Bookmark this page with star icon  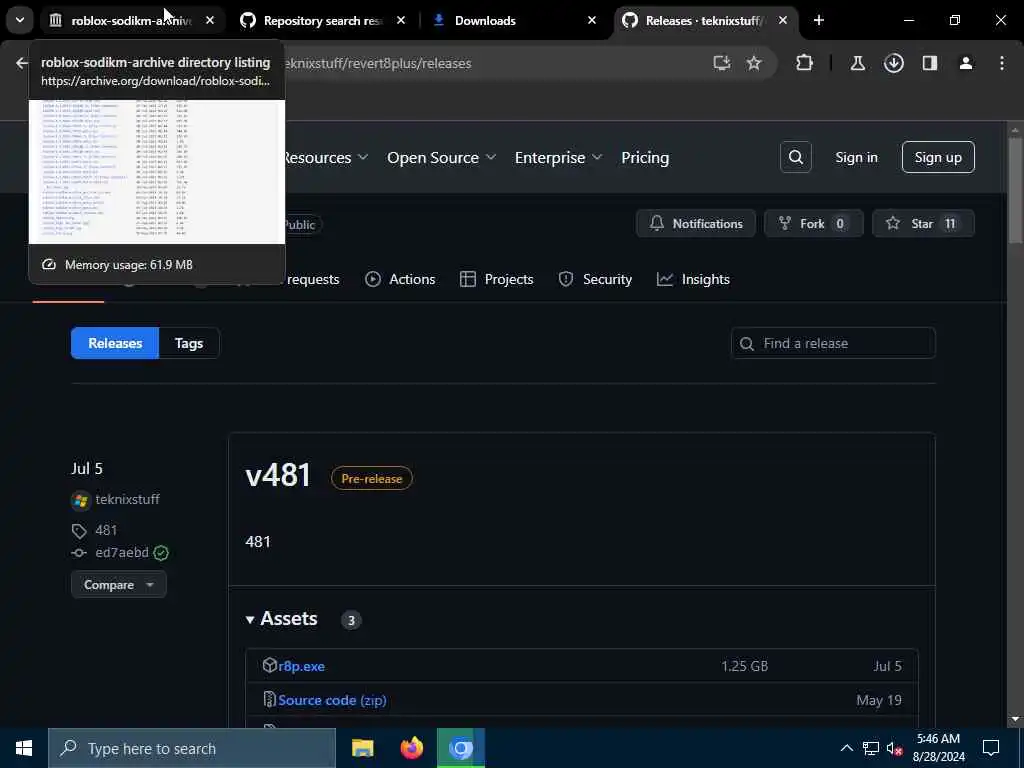point(754,63)
